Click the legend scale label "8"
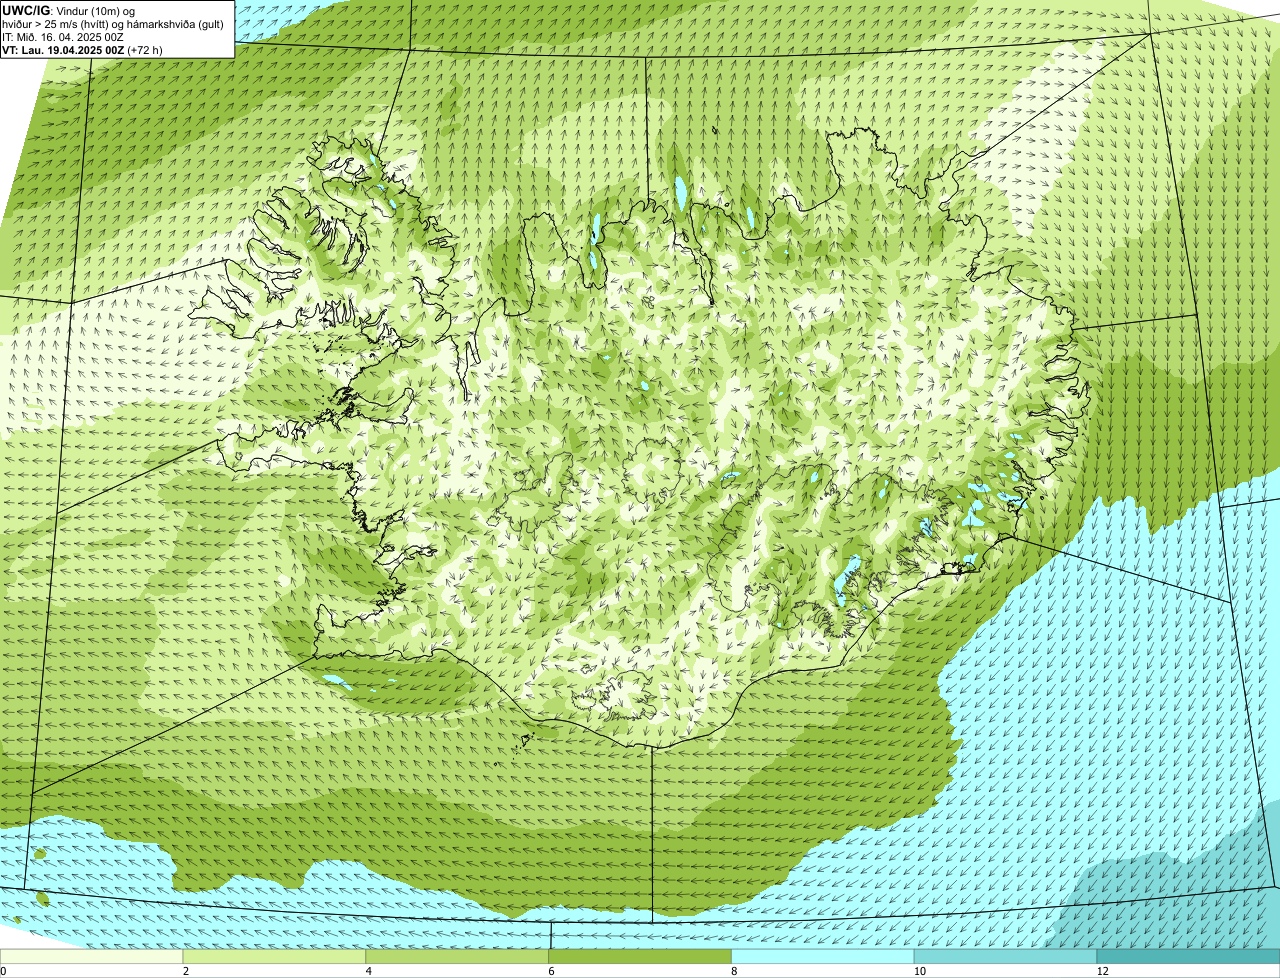This screenshot has width=1280, height=978. (x=735, y=971)
